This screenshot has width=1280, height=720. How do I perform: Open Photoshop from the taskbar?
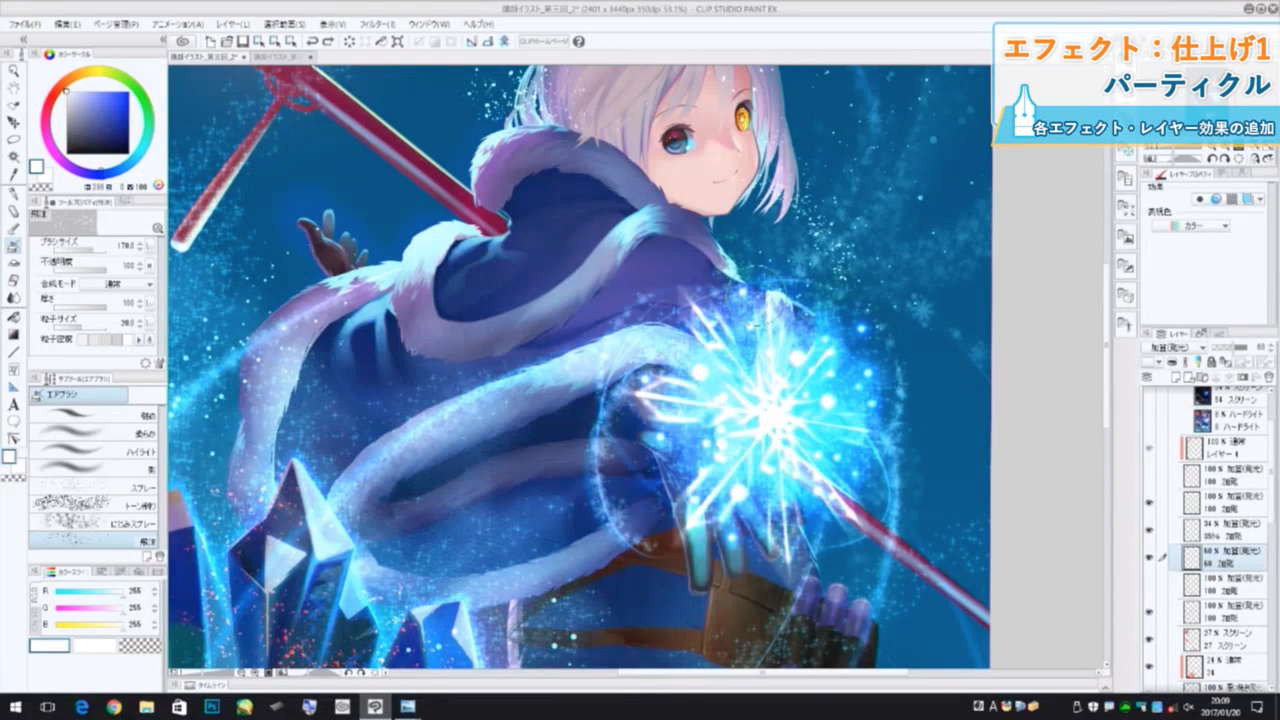pos(212,707)
